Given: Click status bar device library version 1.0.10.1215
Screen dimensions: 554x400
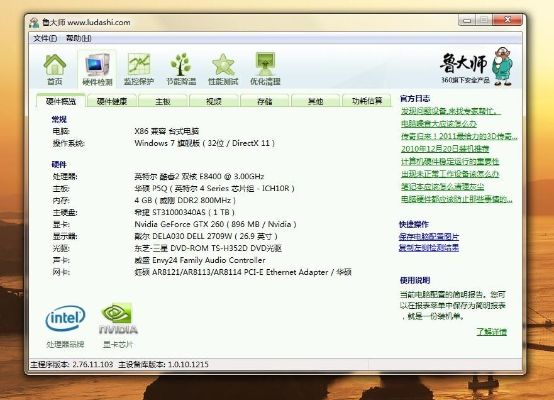Looking at the screenshot, I should [x=164, y=364].
